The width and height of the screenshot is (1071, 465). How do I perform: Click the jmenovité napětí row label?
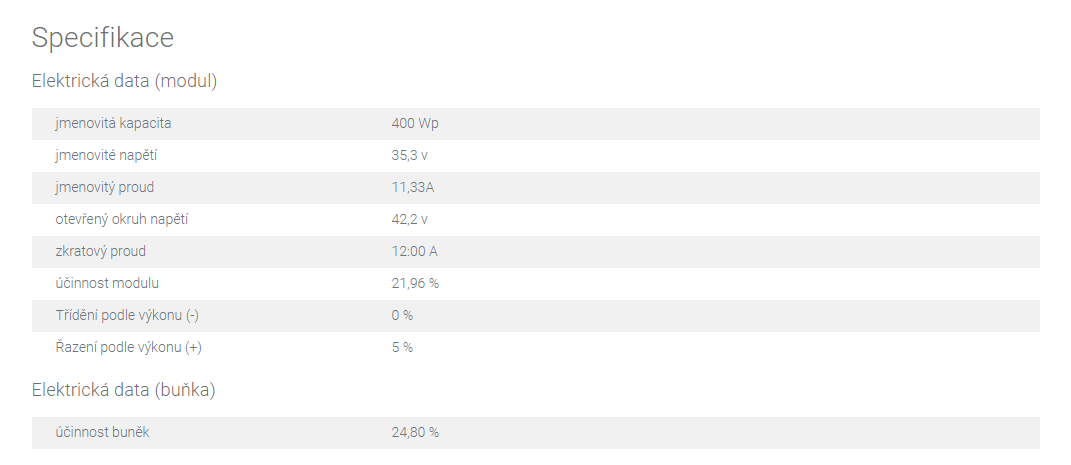106,156
